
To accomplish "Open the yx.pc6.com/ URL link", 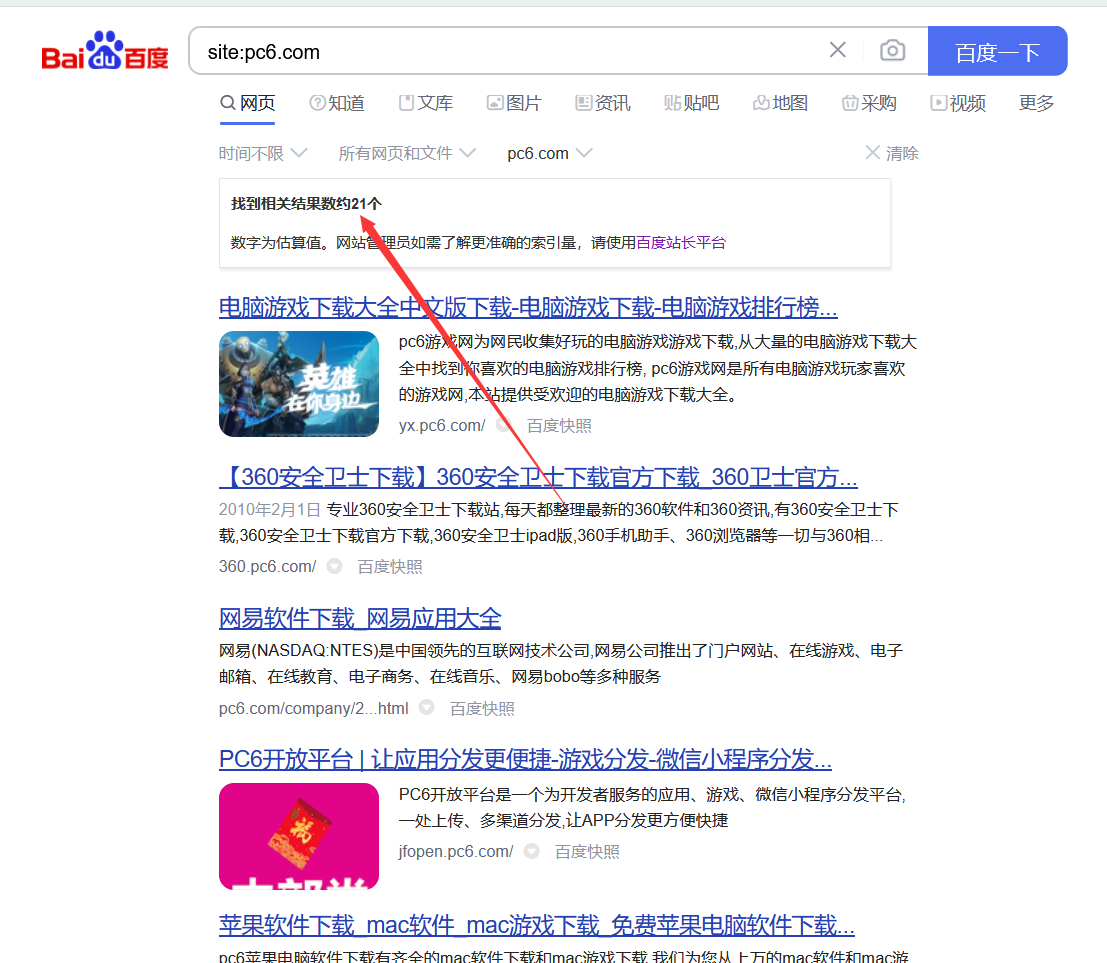I will [x=442, y=426].
